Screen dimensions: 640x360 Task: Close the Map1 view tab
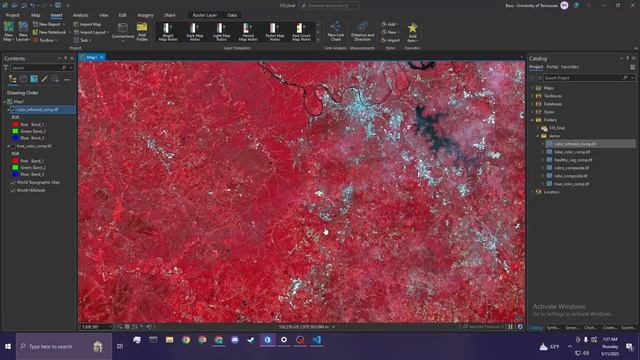[102, 57]
